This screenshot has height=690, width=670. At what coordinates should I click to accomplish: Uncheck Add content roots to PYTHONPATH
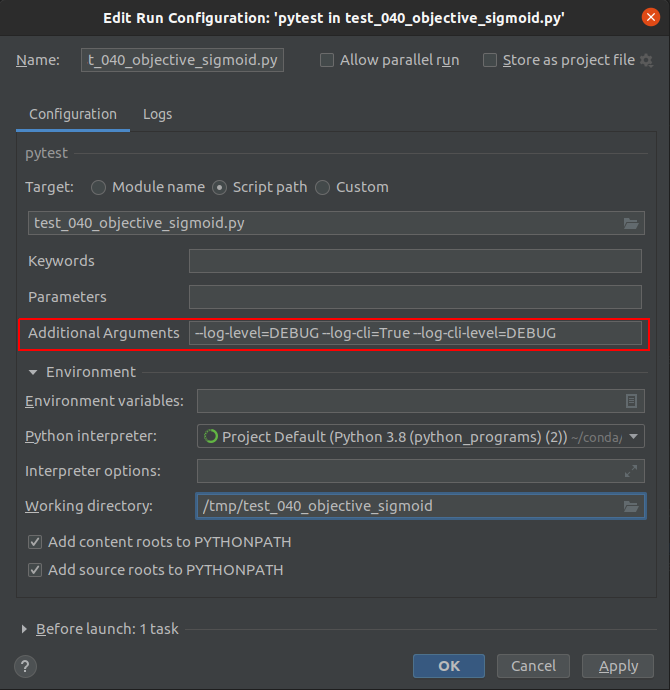coord(35,542)
